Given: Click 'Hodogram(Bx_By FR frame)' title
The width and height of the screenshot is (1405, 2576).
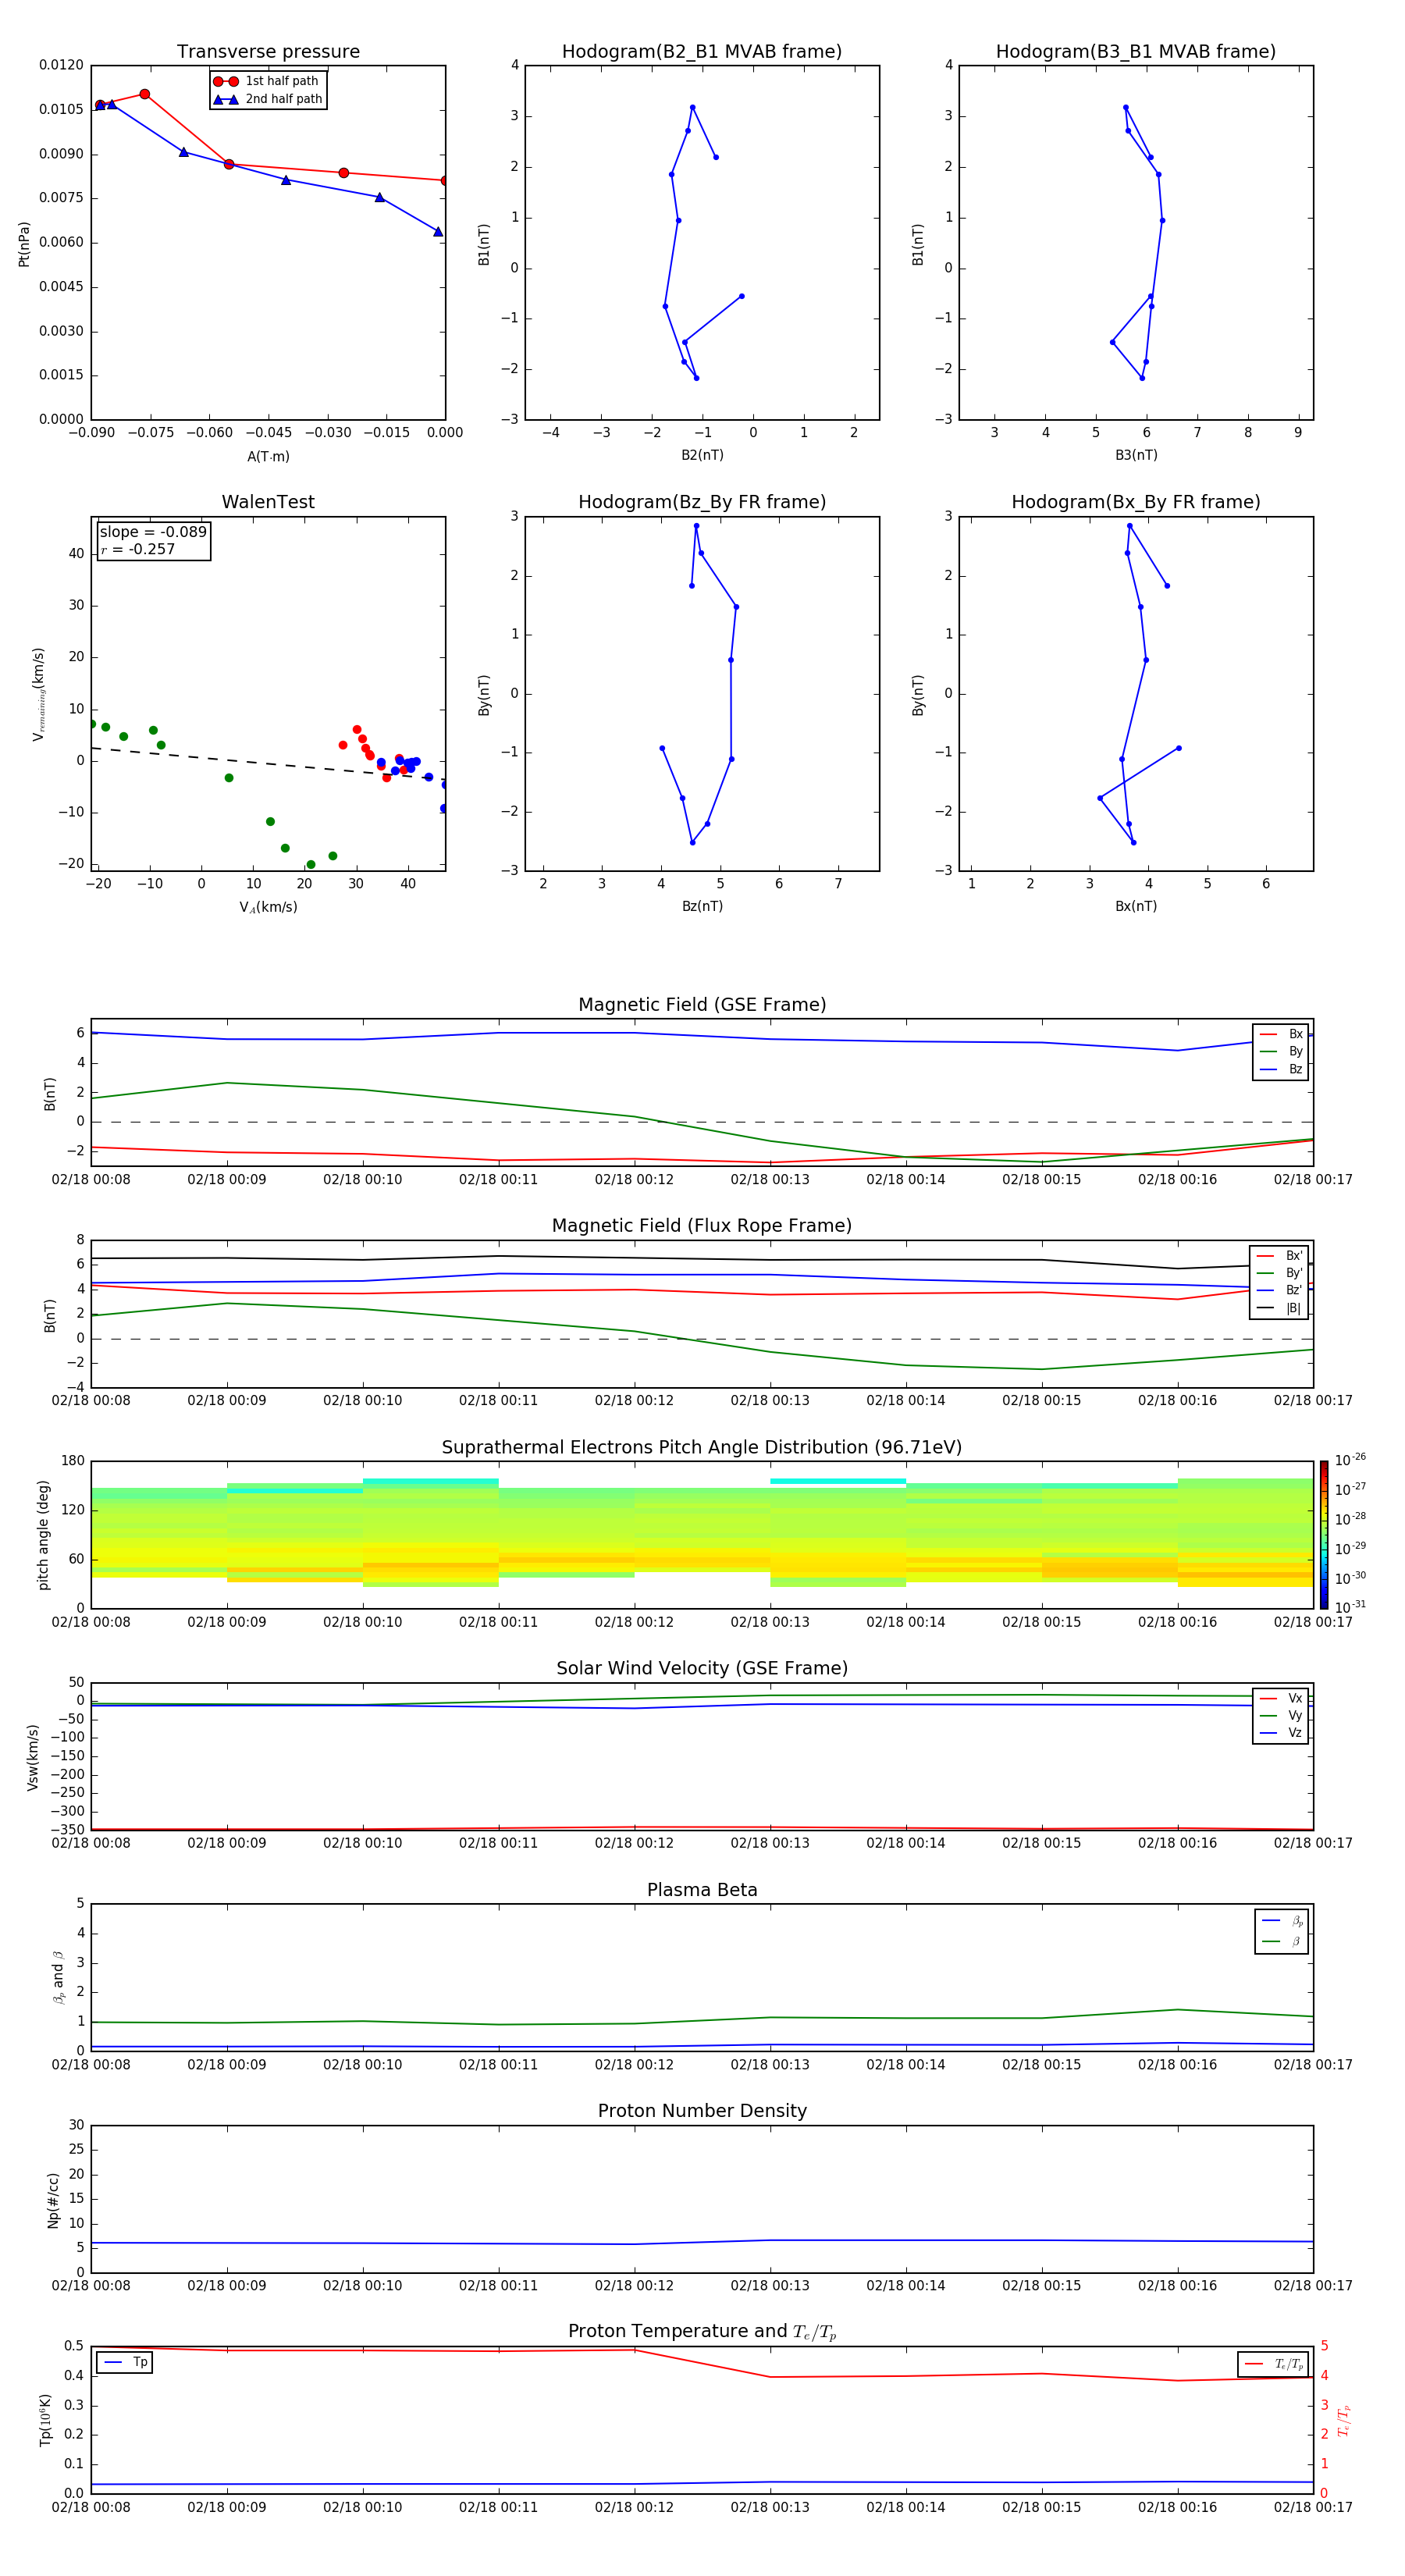Looking at the screenshot, I should 1136,502.
